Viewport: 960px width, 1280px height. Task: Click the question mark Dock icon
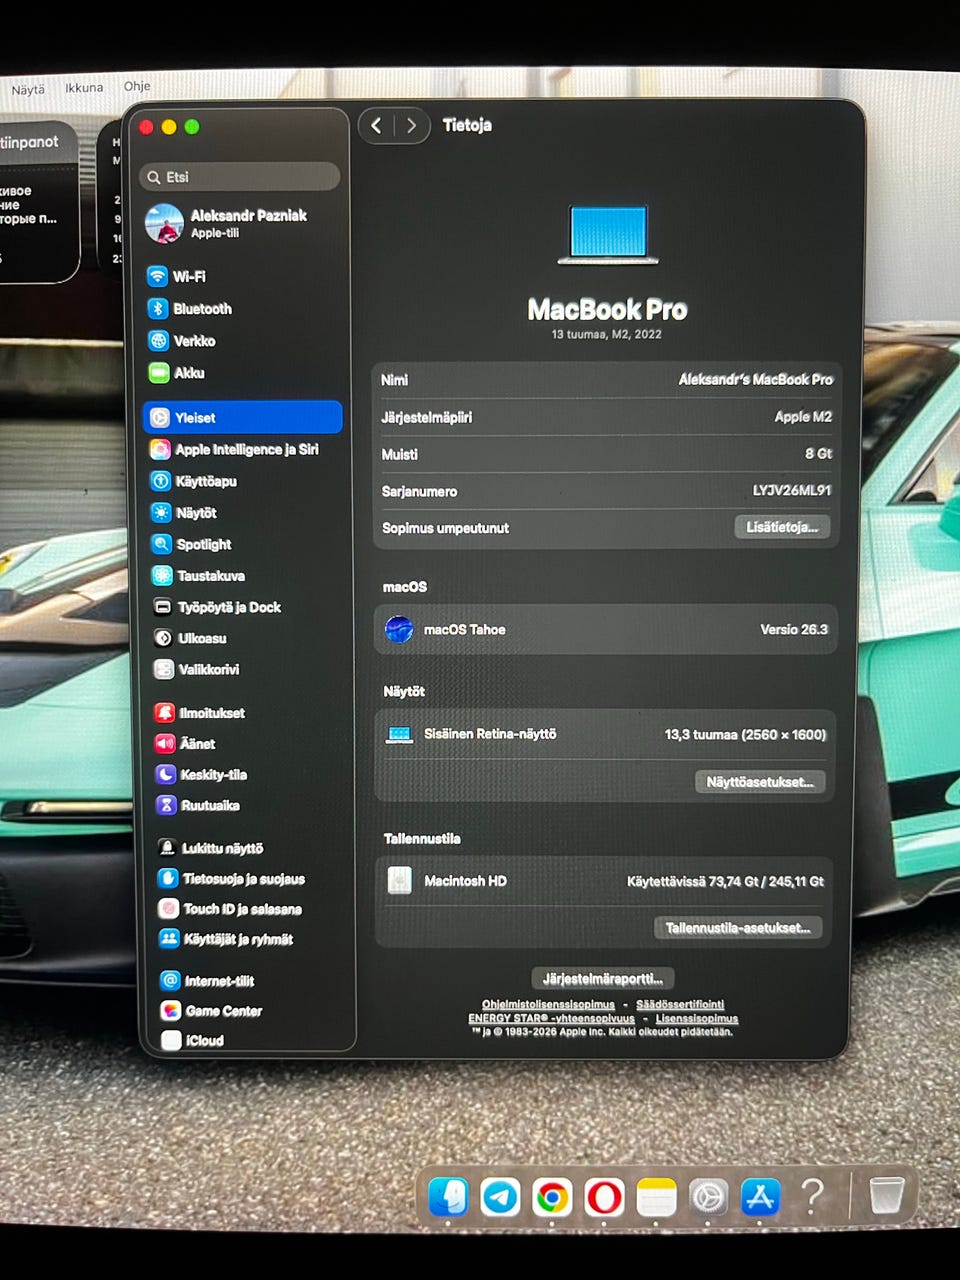click(813, 1195)
